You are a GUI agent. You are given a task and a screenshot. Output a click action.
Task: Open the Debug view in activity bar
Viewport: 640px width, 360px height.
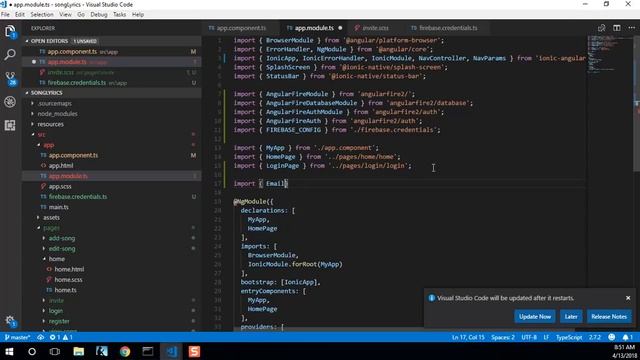coord(10,102)
